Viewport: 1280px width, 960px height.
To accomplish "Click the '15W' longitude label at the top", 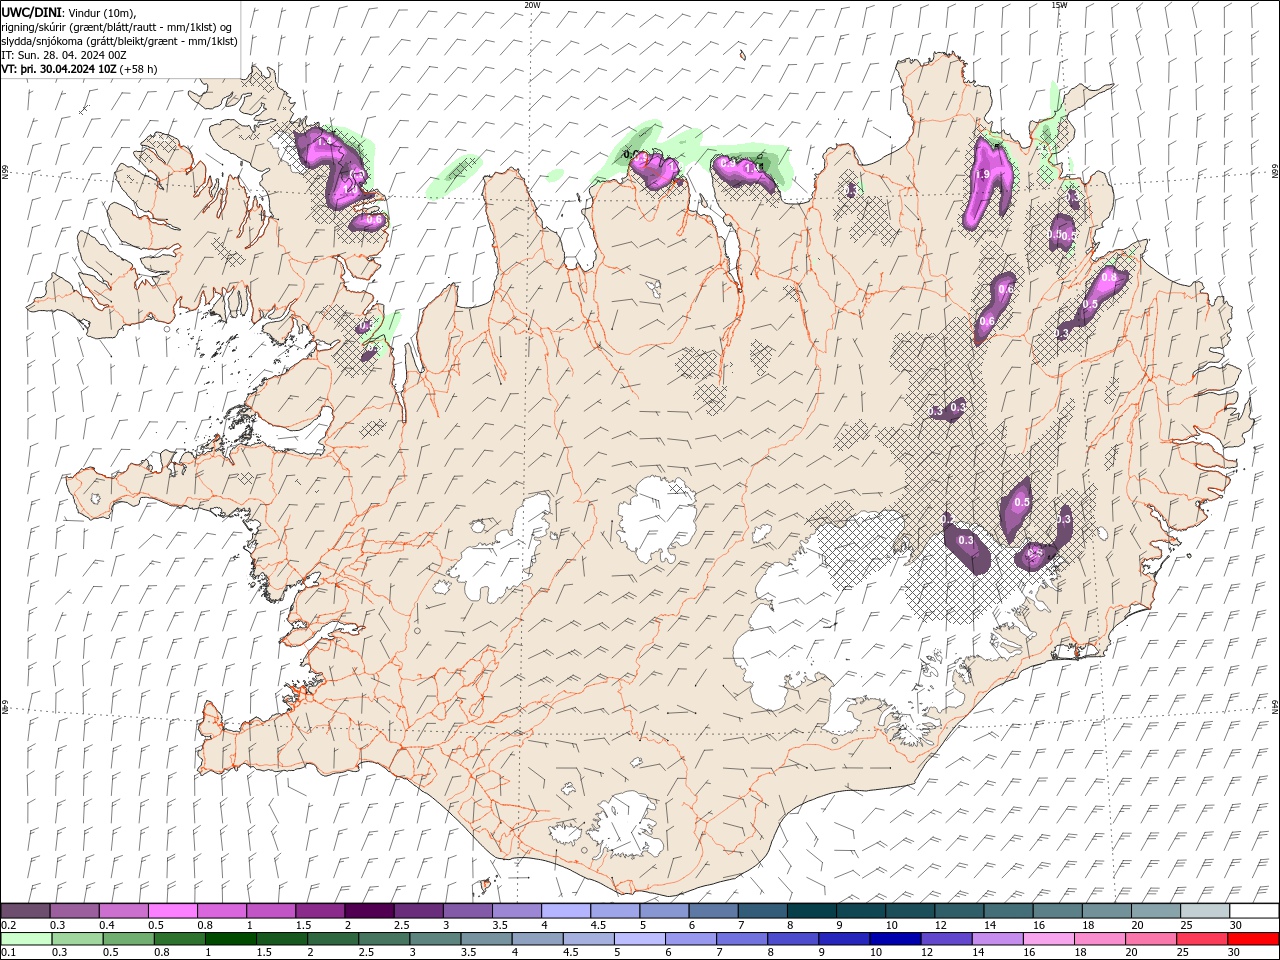I will (1059, 5).
